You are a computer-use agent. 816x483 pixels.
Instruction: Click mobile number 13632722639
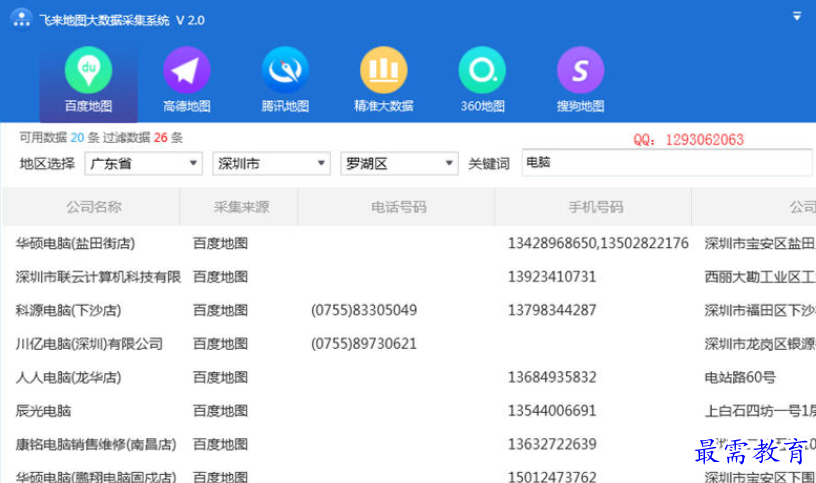click(552, 444)
